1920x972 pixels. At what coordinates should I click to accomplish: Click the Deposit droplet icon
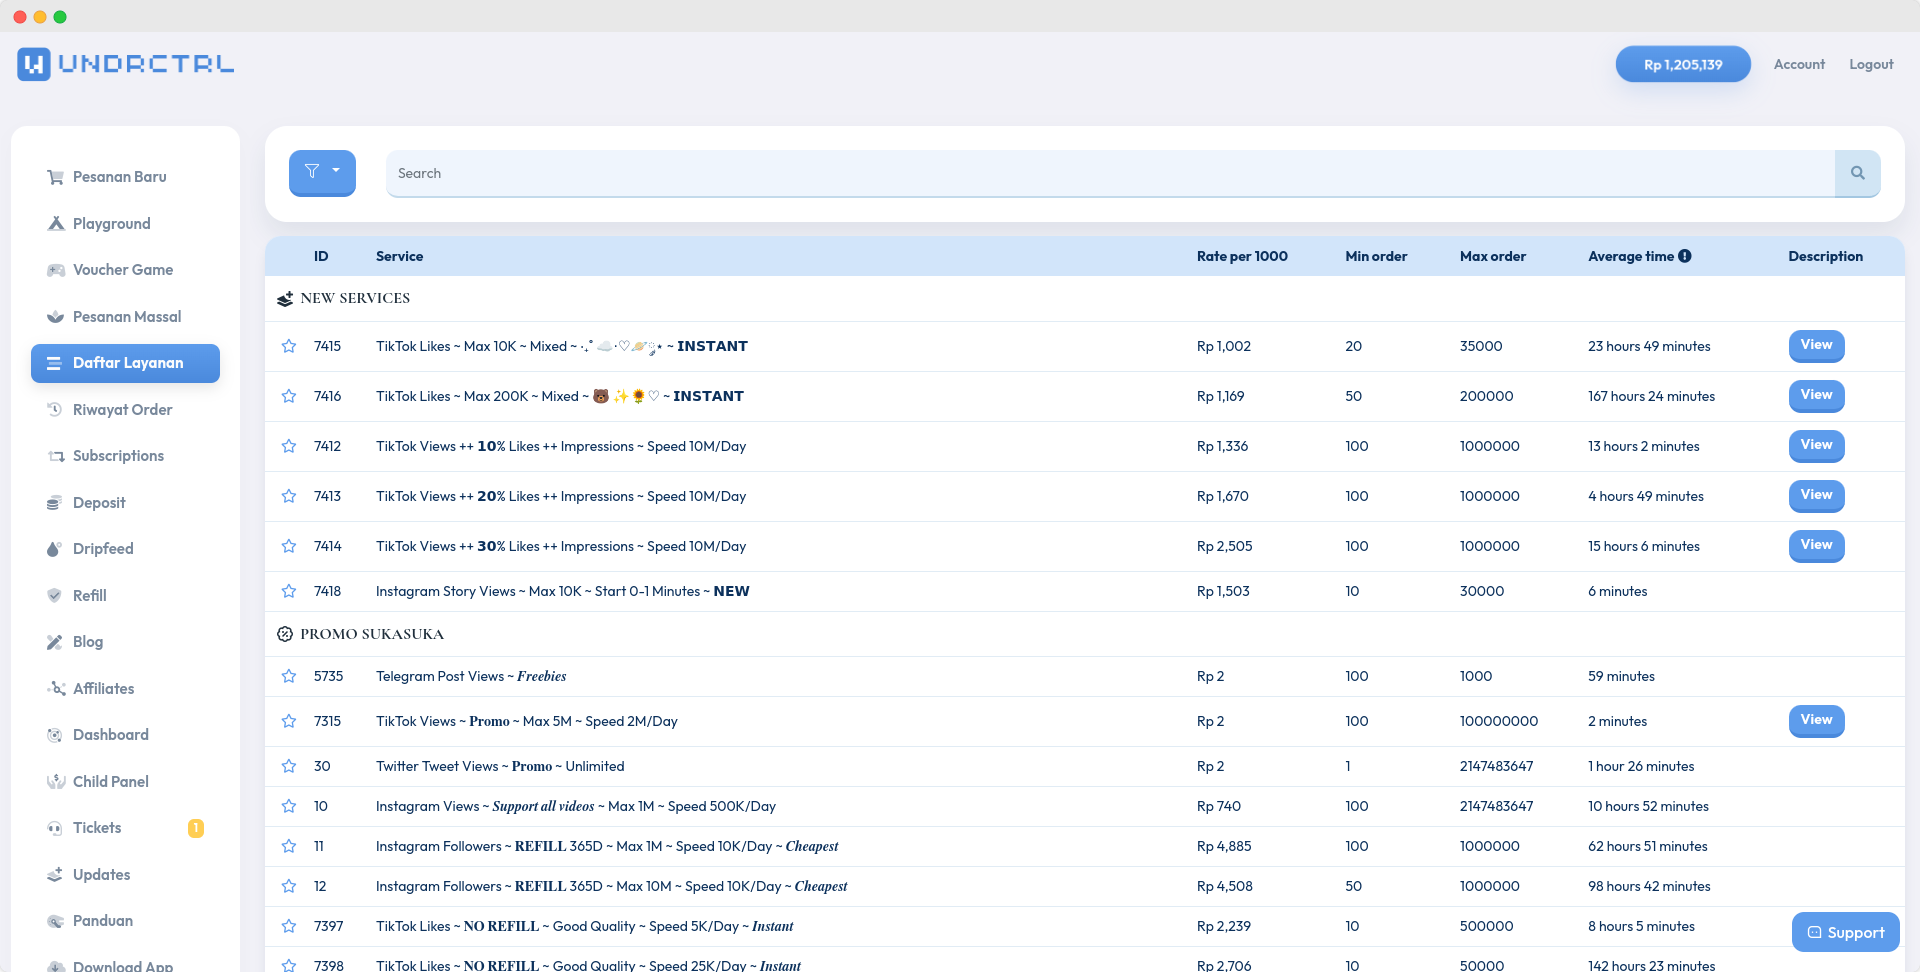click(55, 502)
